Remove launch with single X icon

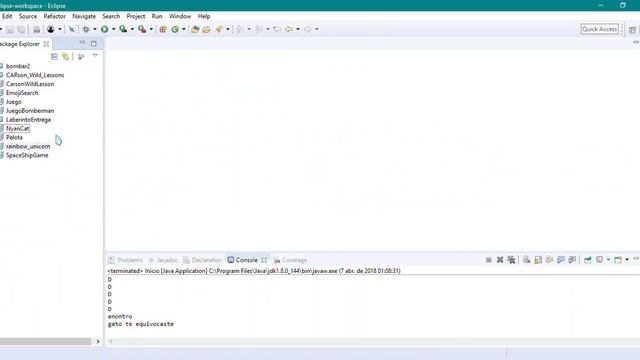500,260
